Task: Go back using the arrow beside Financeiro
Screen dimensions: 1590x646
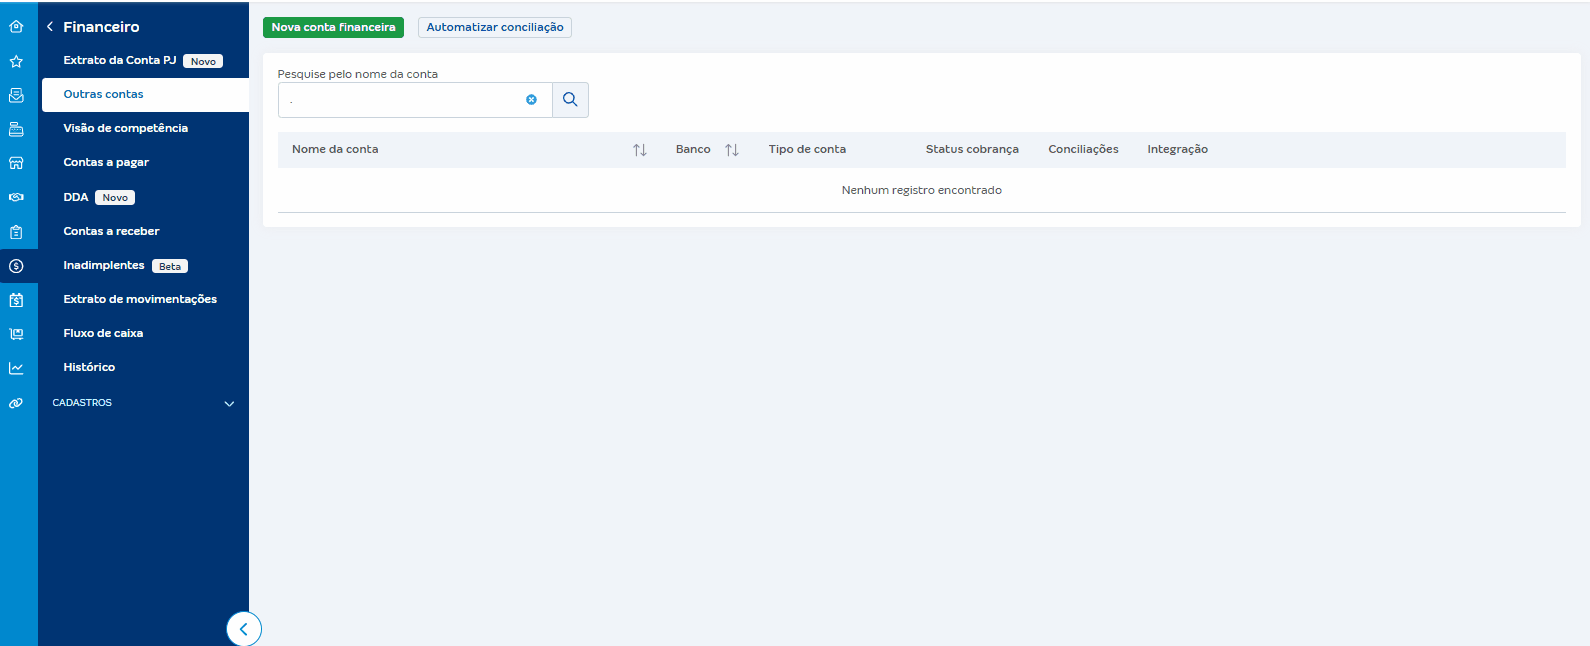Action: (x=50, y=27)
